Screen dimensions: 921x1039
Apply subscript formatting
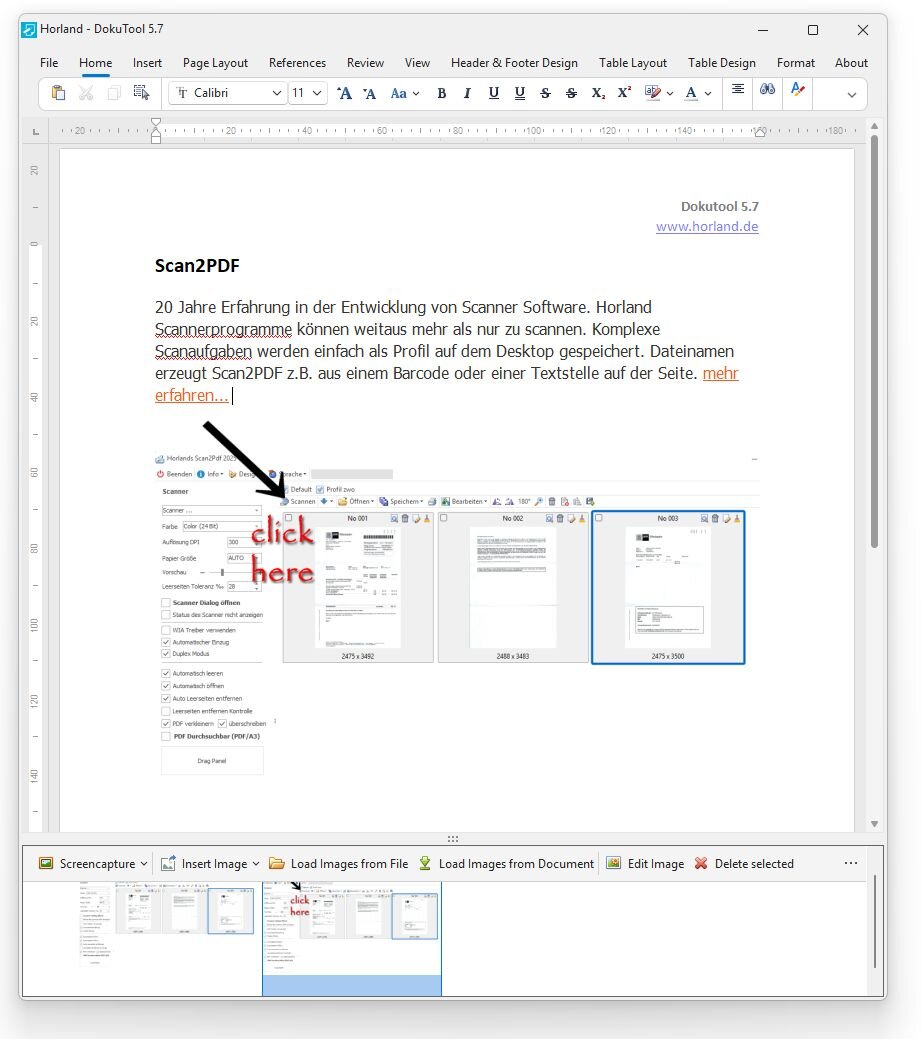pos(598,93)
